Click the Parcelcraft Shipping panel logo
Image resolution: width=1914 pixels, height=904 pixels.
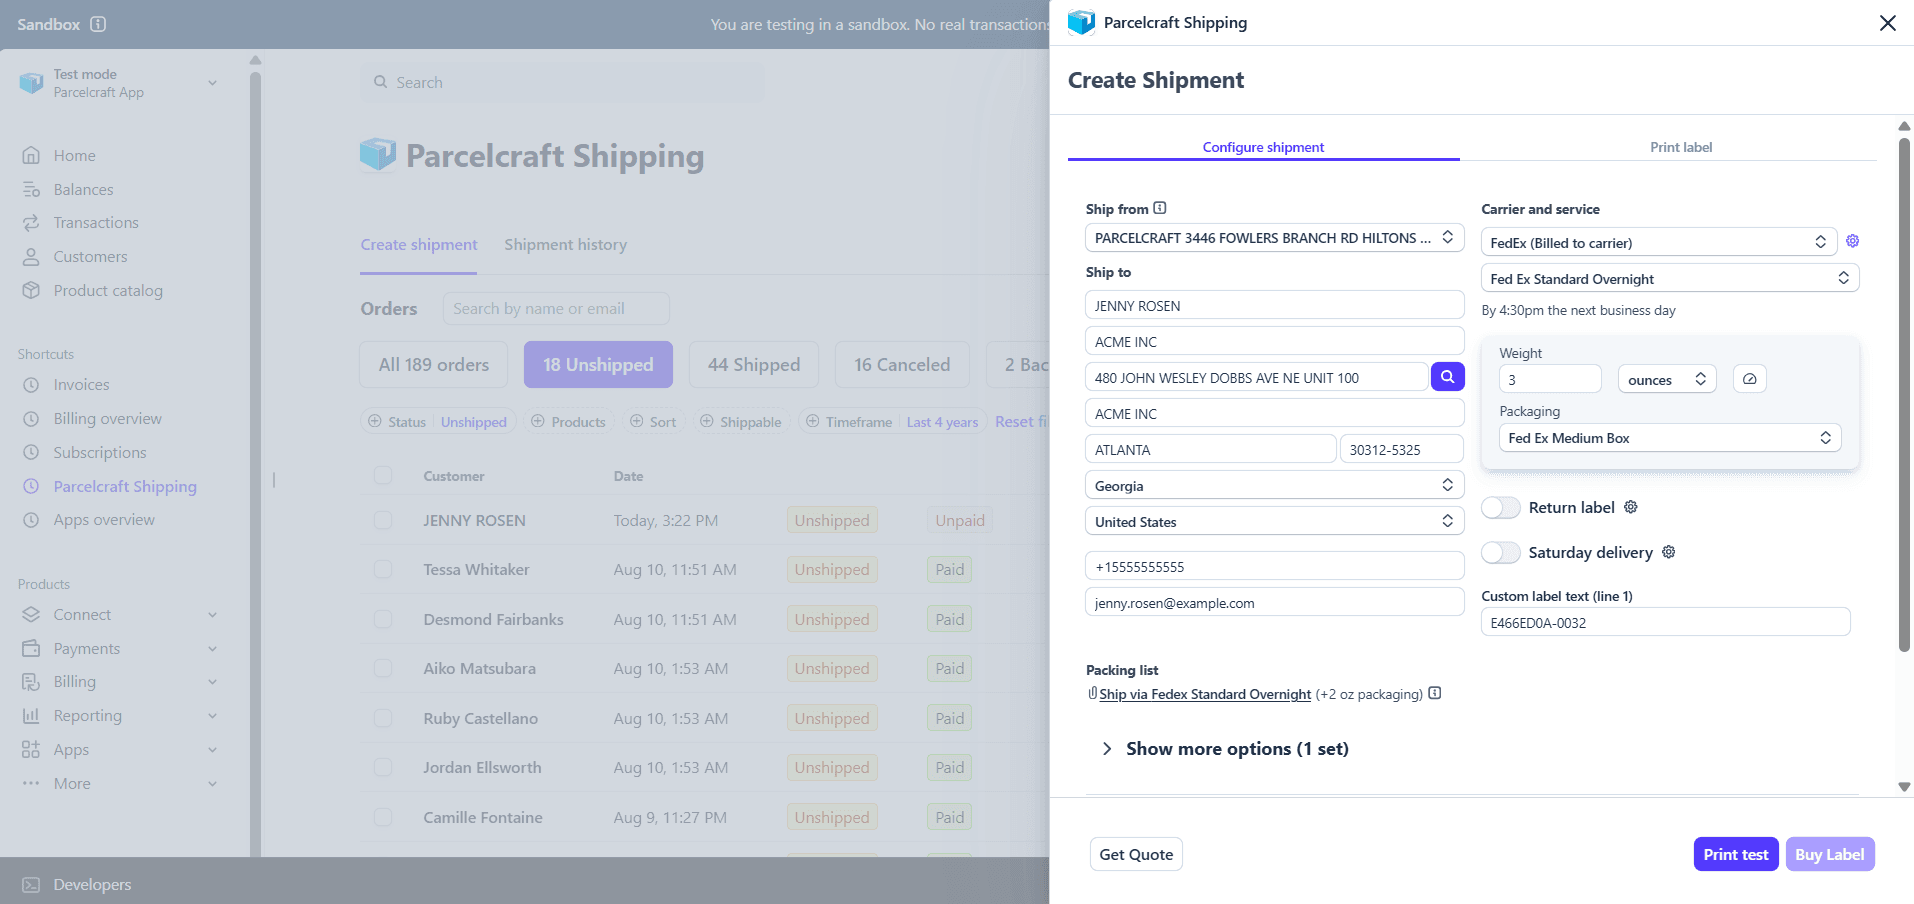(x=1081, y=22)
